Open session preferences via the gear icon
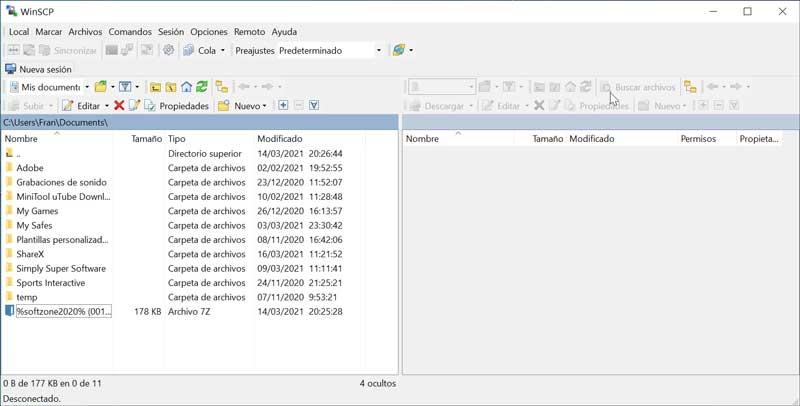 pos(168,50)
